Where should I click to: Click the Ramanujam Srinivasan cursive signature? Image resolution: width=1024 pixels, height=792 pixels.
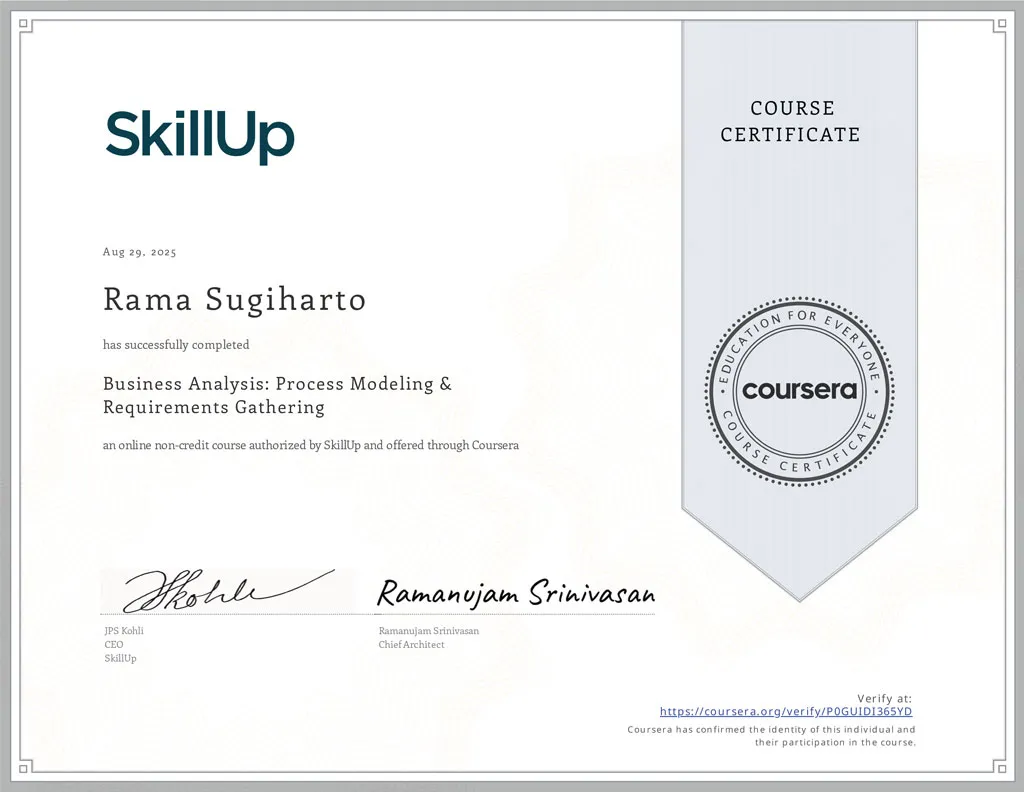coord(515,594)
